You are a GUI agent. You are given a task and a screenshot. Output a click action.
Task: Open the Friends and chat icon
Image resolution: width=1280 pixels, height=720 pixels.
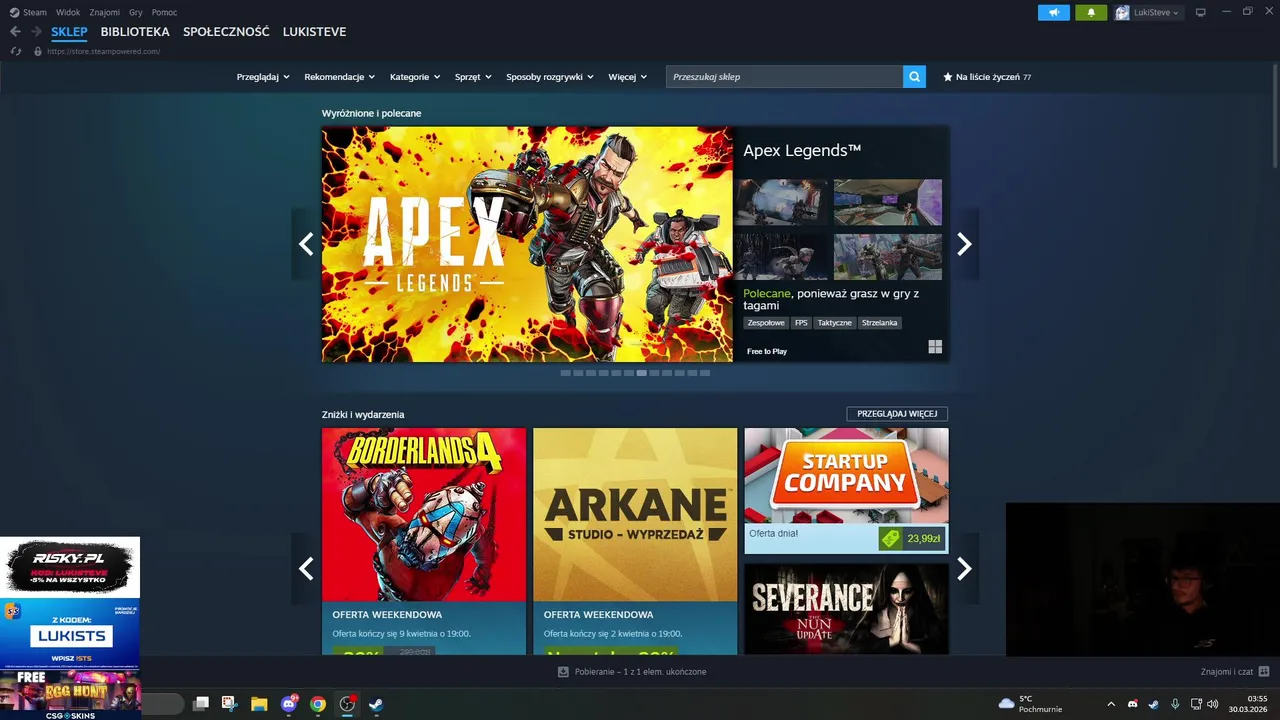1264,672
